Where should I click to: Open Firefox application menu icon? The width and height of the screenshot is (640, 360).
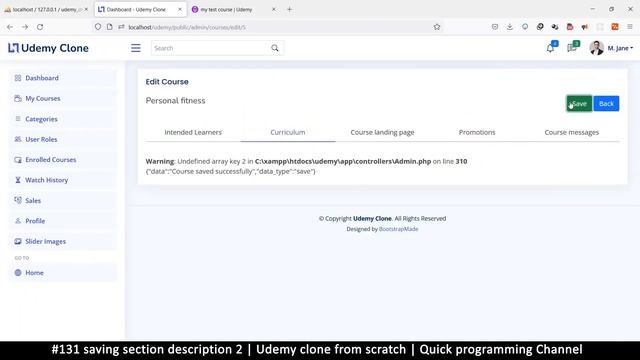[630, 27]
